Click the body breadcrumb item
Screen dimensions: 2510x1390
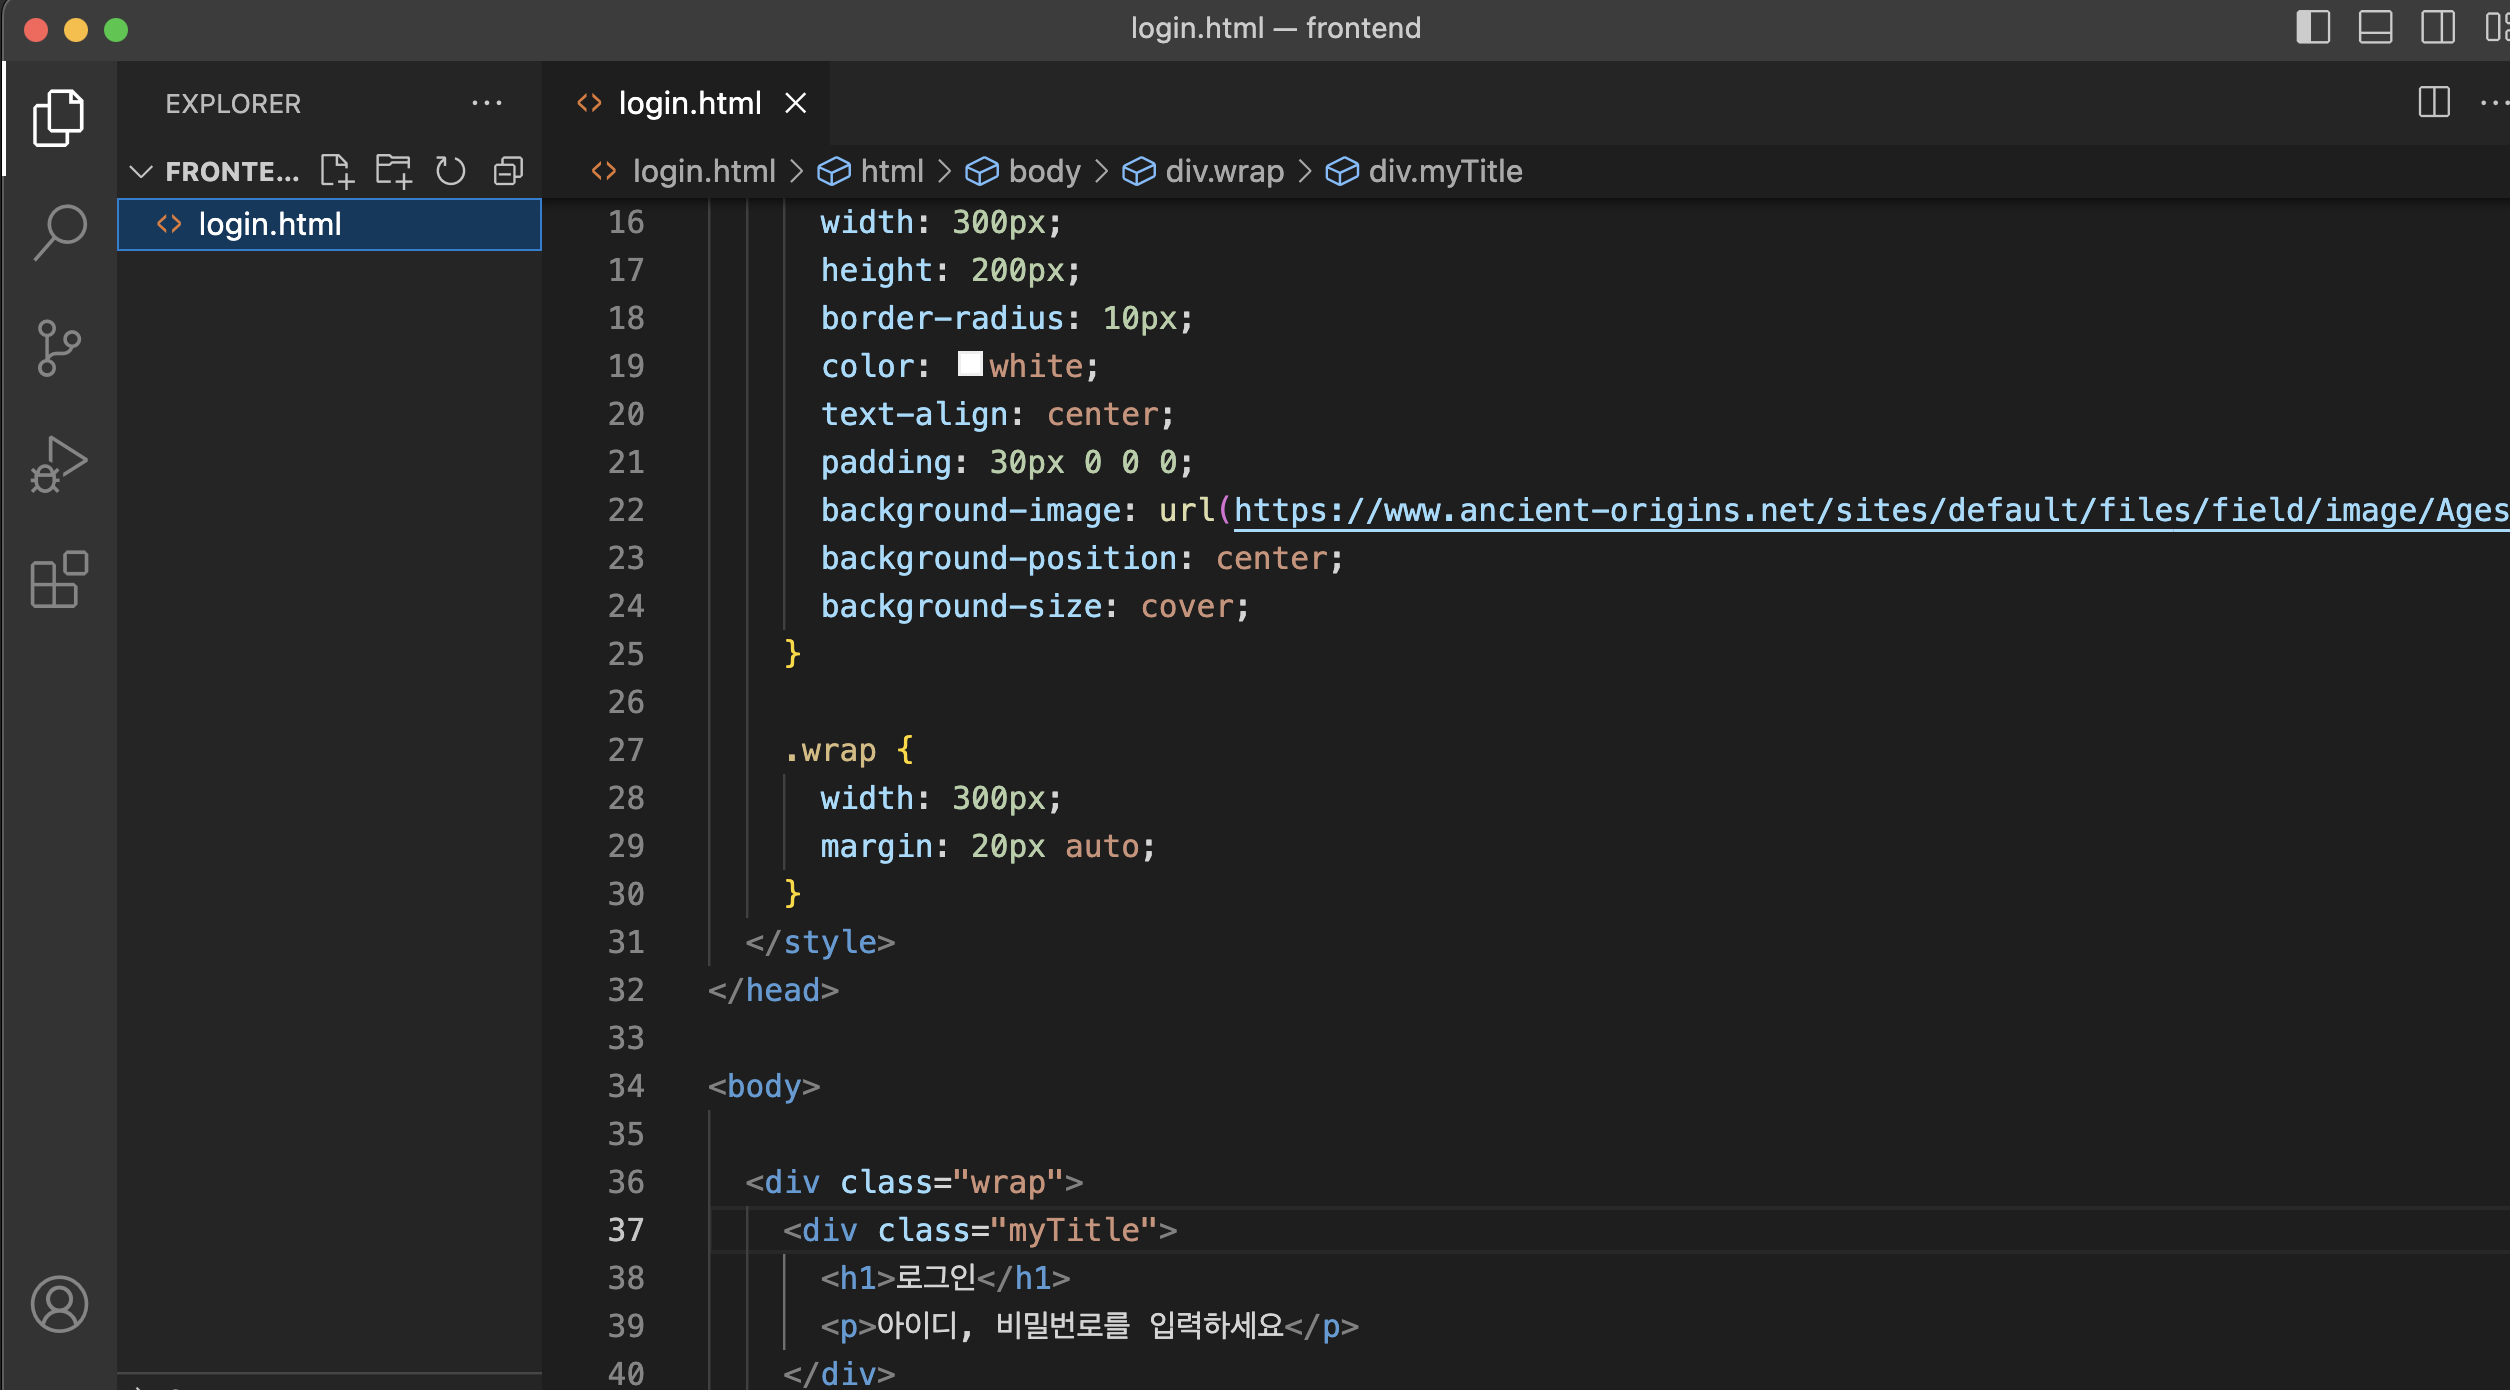coord(1023,171)
